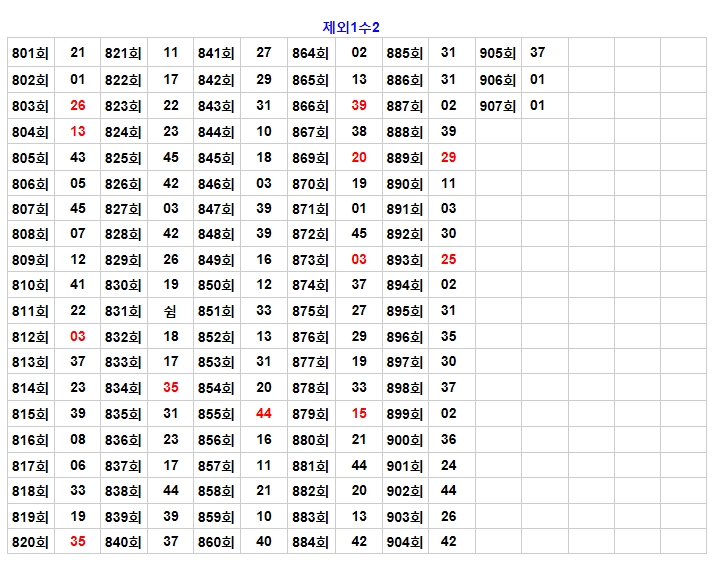Click the red 39 beside 866회

359,105
